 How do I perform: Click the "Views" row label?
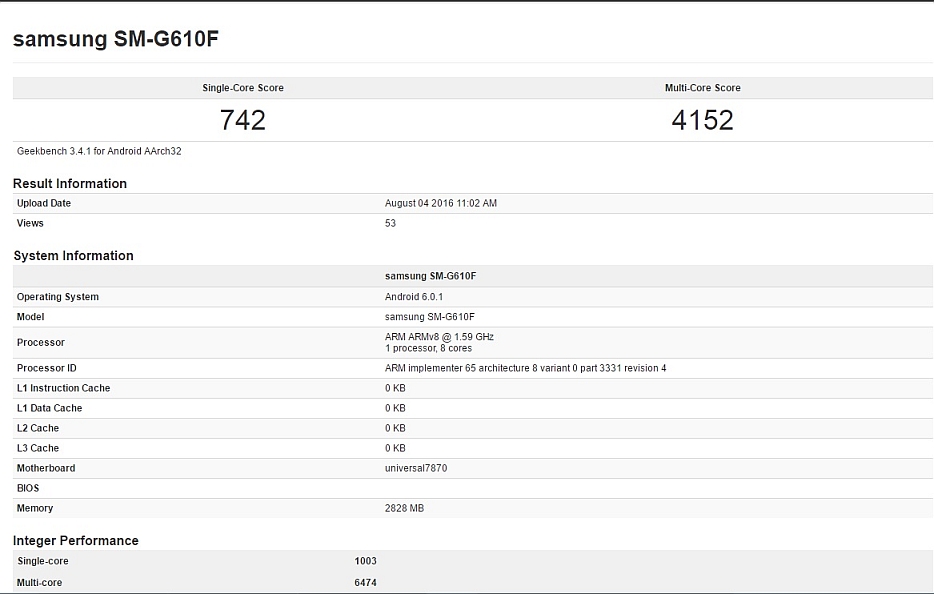click(x=30, y=223)
